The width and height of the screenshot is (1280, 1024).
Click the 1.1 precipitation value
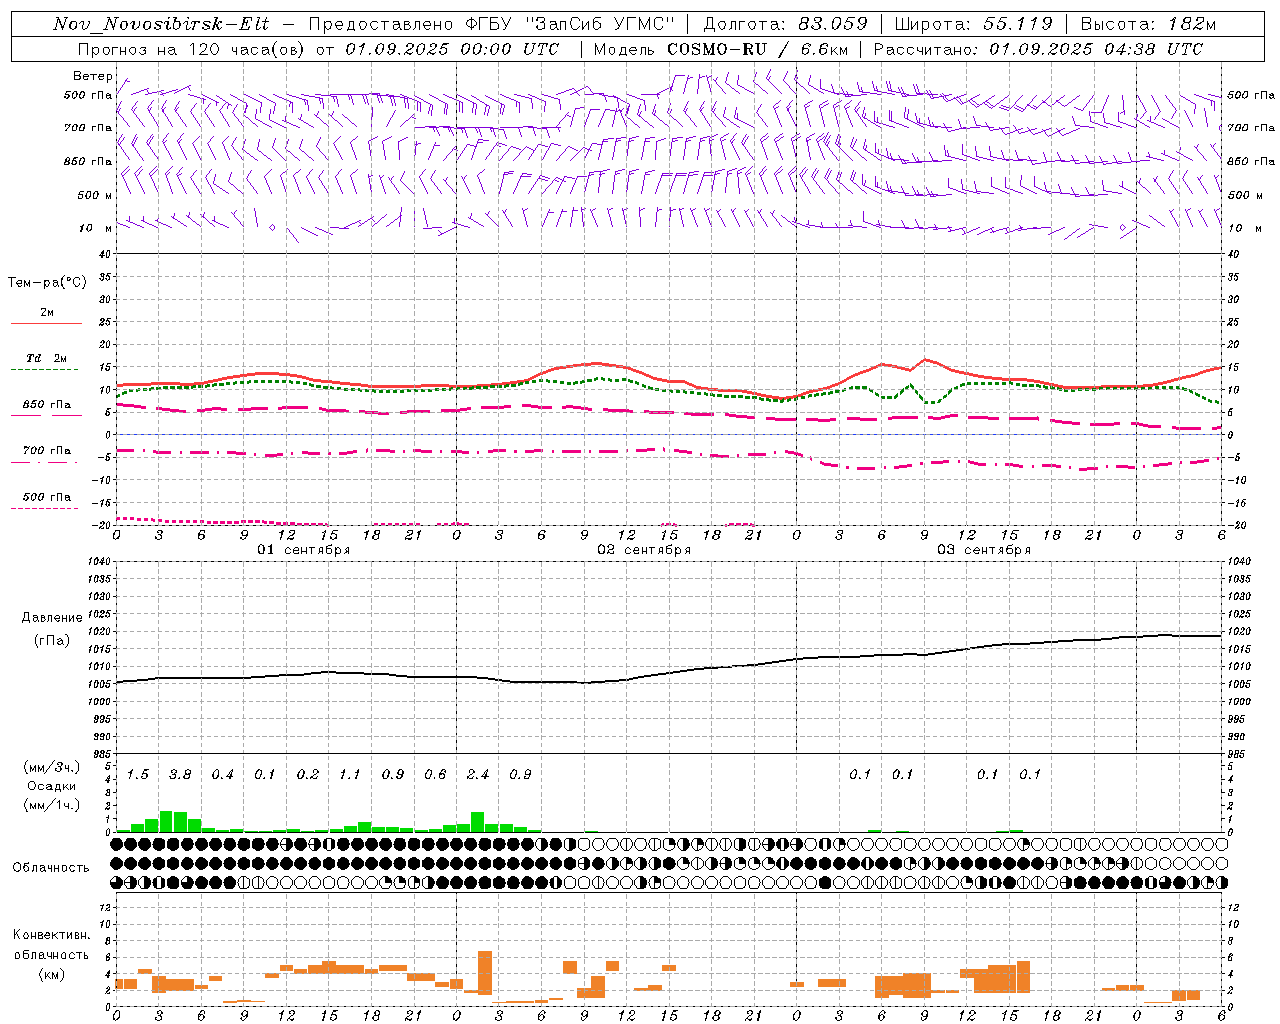pyautogui.click(x=349, y=775)
